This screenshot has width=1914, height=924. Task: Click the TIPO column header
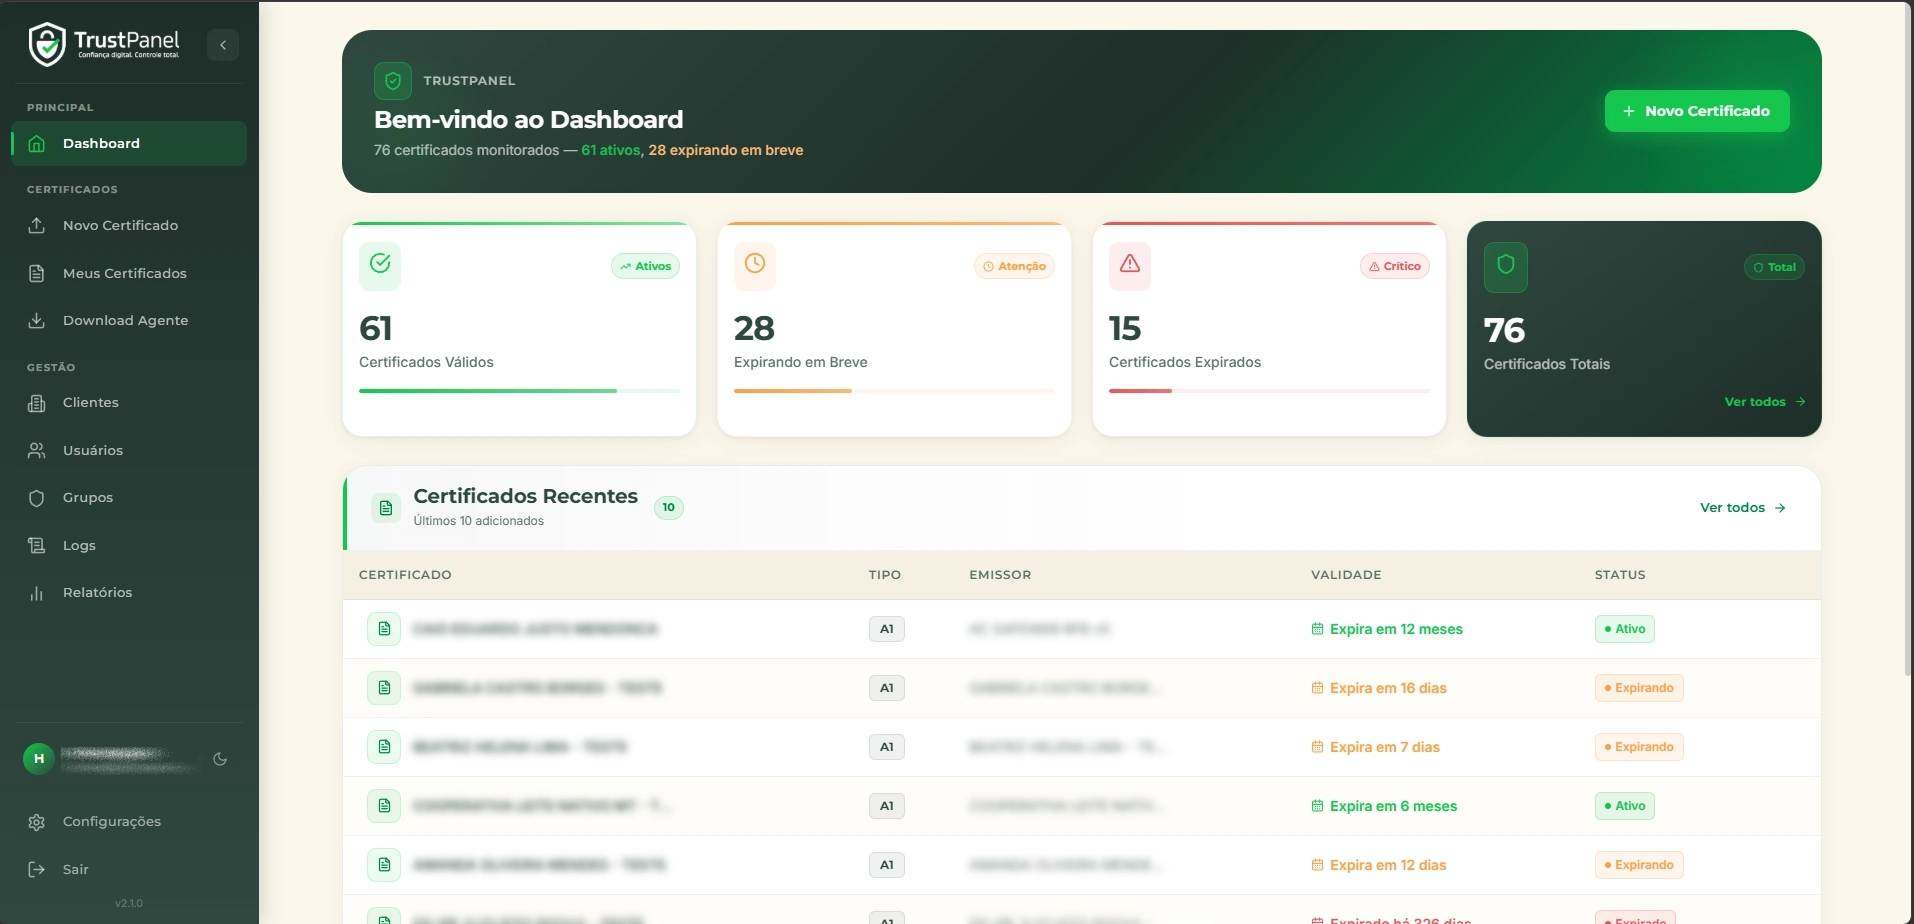(x=885, y=575)
